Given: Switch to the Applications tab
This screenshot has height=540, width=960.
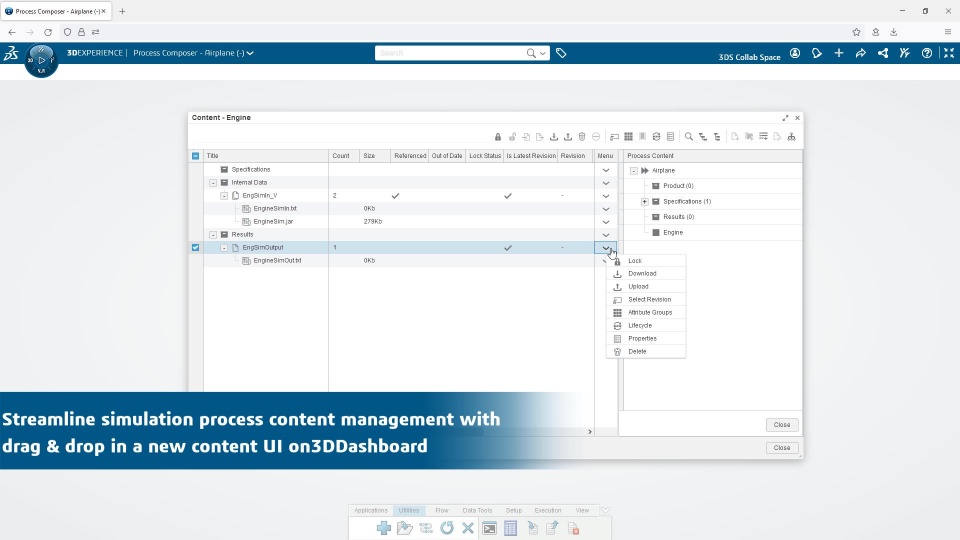Looking at the screenshot, I should tap(371, 510).
